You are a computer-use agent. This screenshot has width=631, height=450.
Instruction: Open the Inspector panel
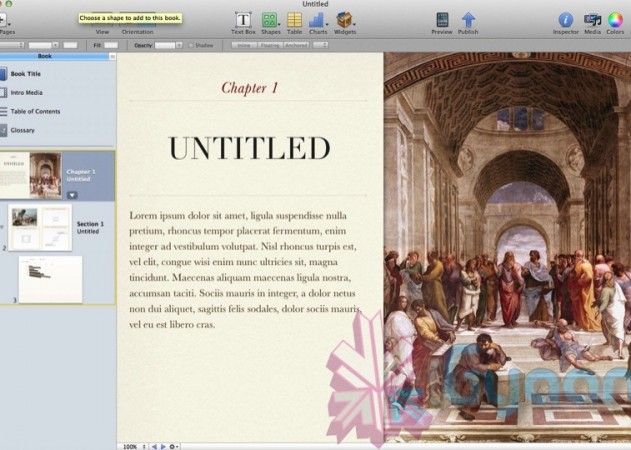[566, 19]
